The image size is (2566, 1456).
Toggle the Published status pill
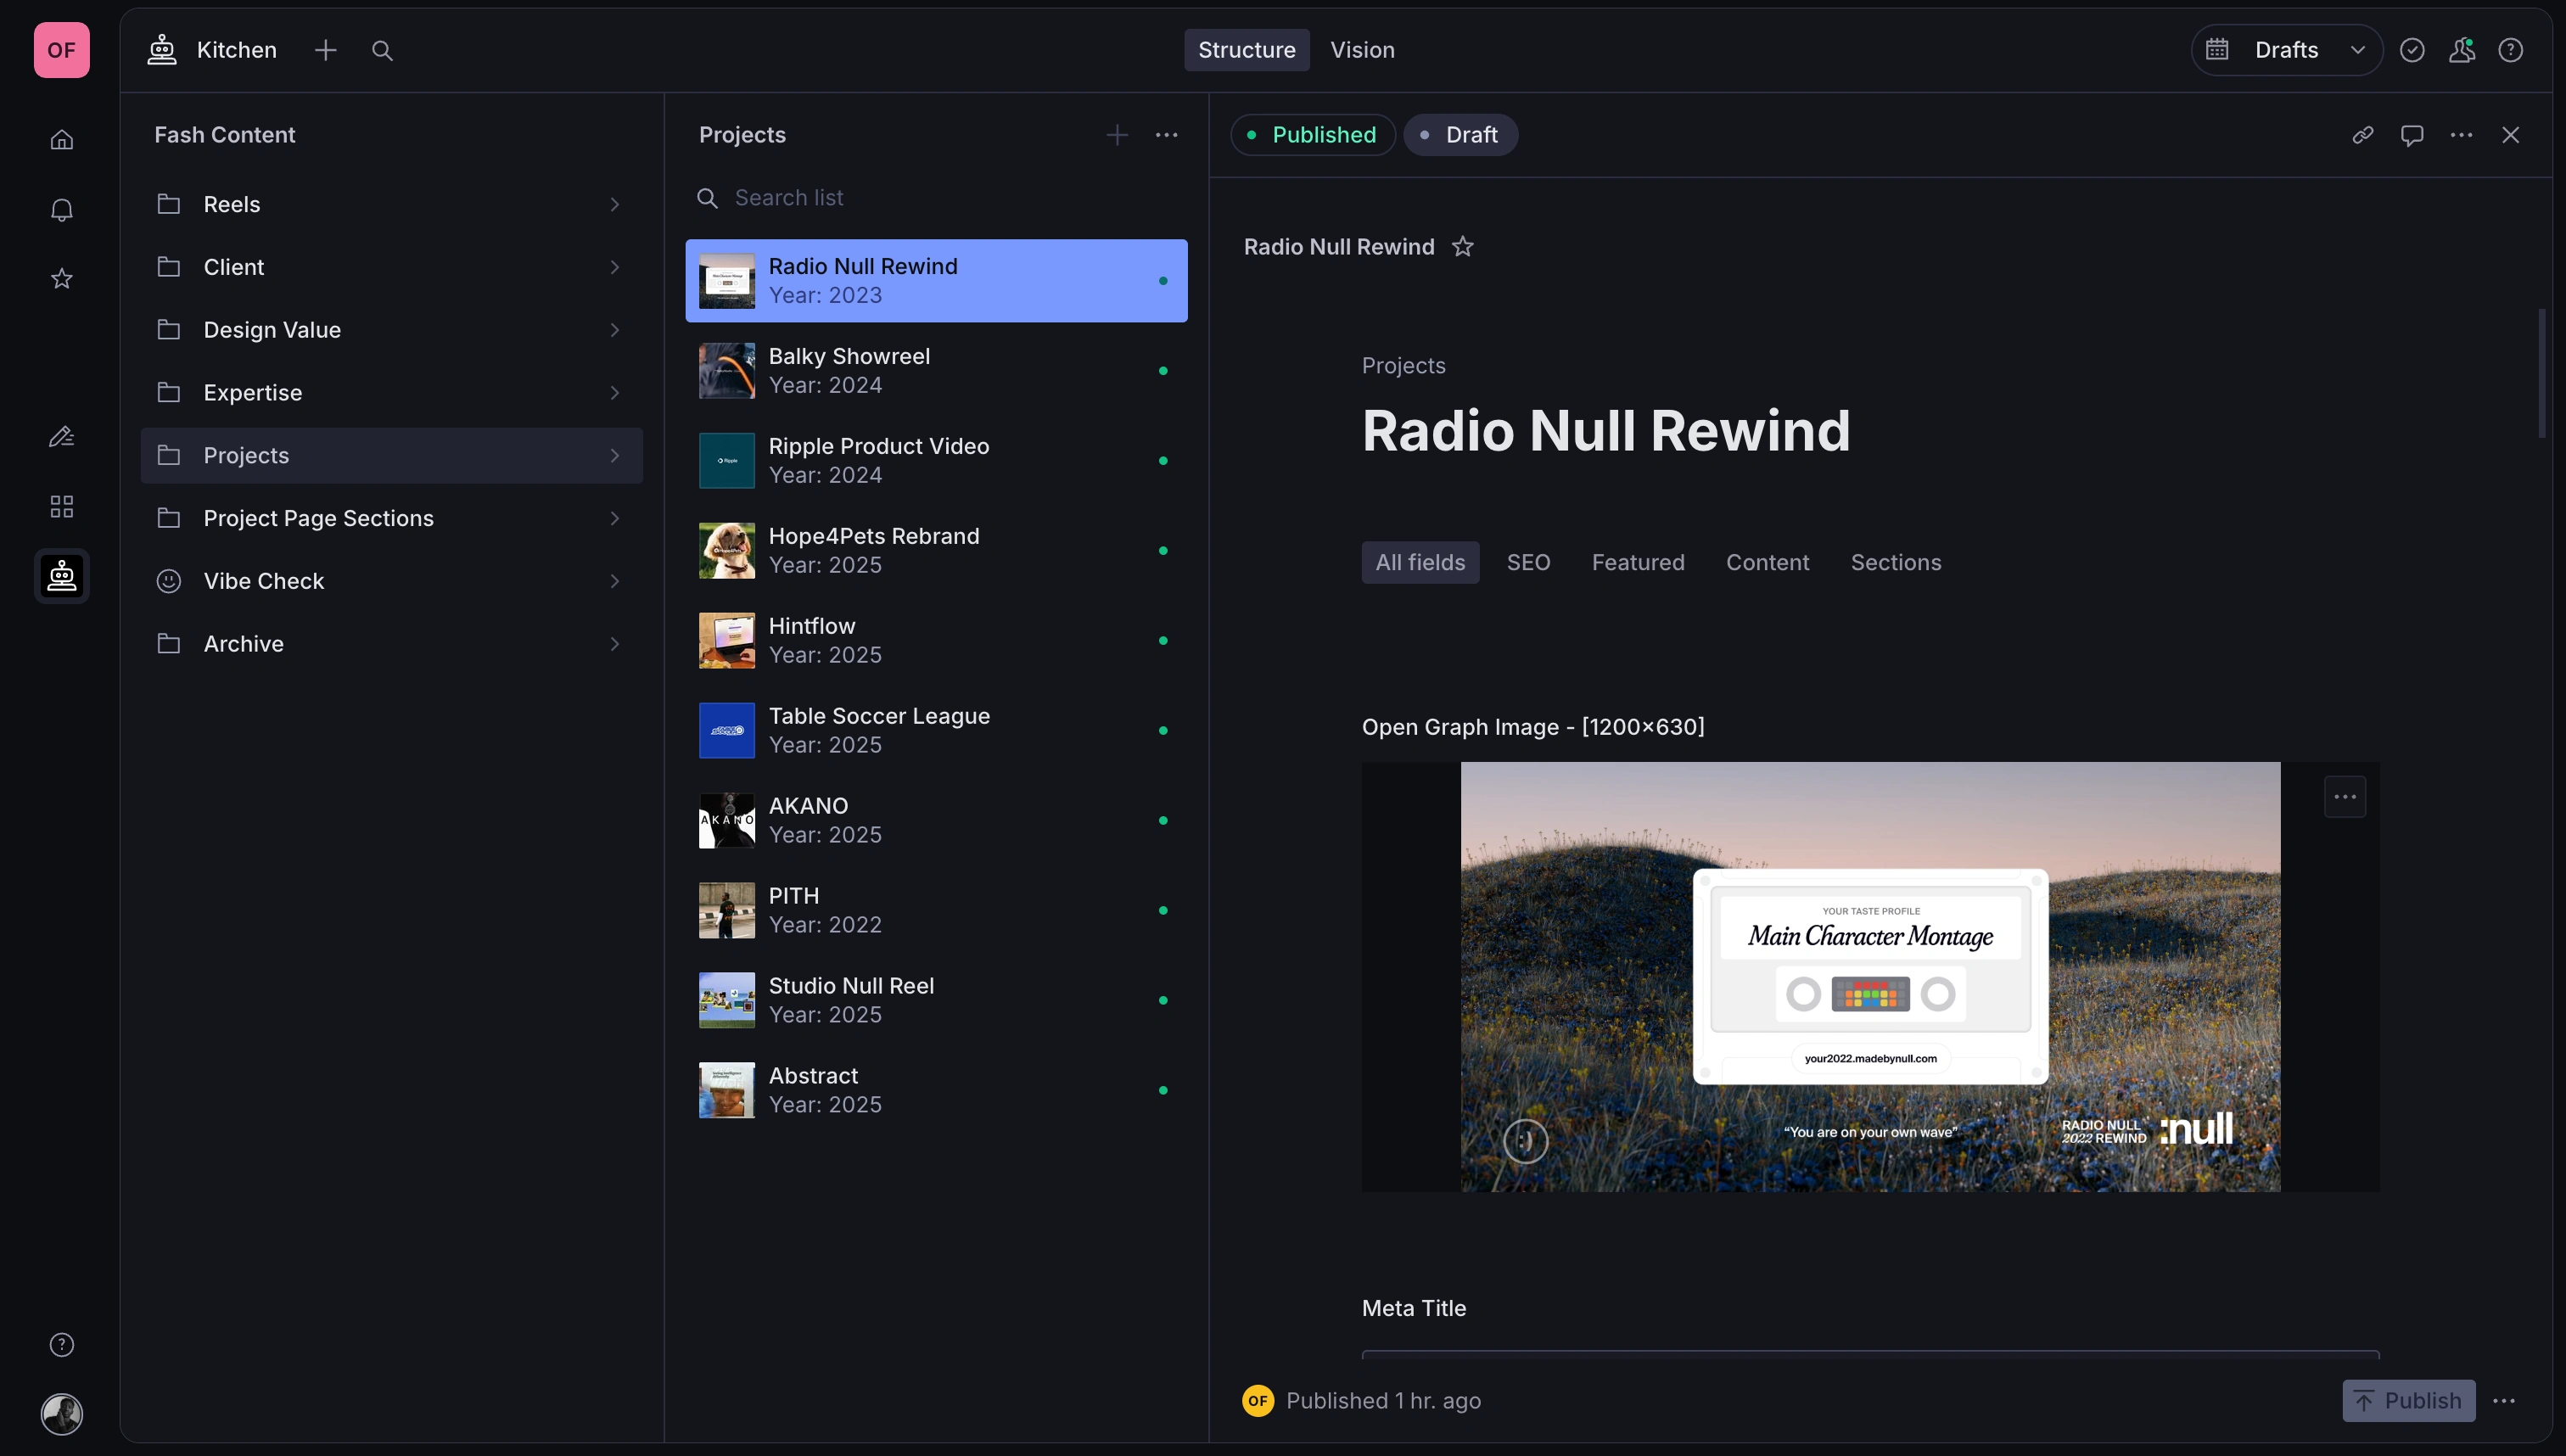point(1312,134)
